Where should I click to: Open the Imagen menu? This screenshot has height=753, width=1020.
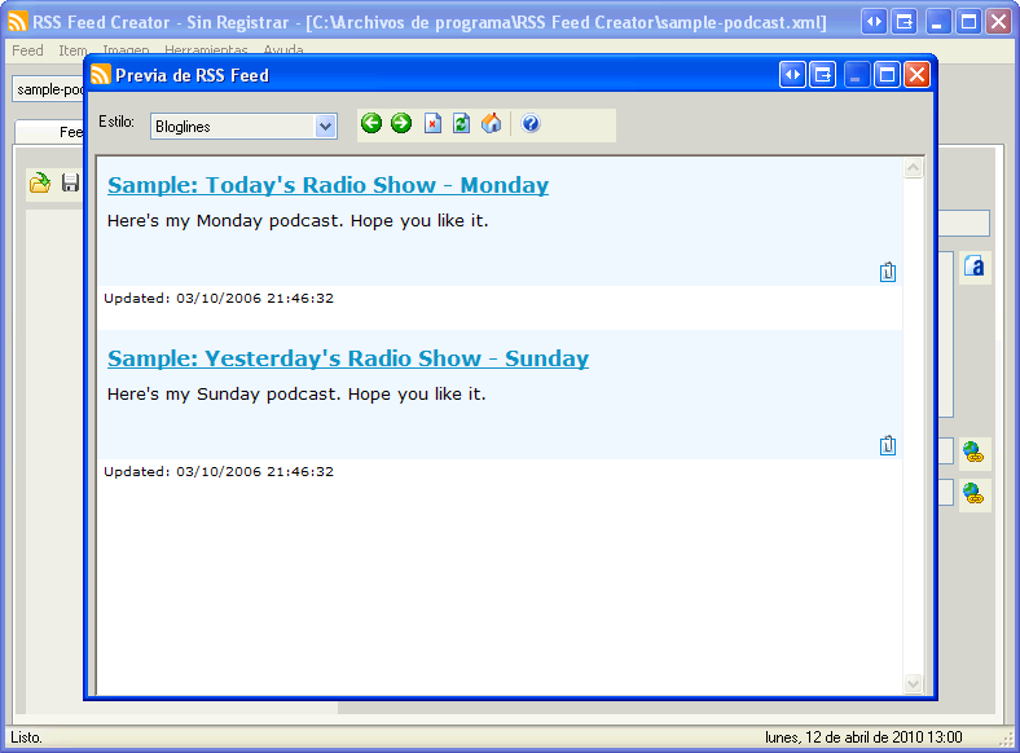(x=126, y=50)
